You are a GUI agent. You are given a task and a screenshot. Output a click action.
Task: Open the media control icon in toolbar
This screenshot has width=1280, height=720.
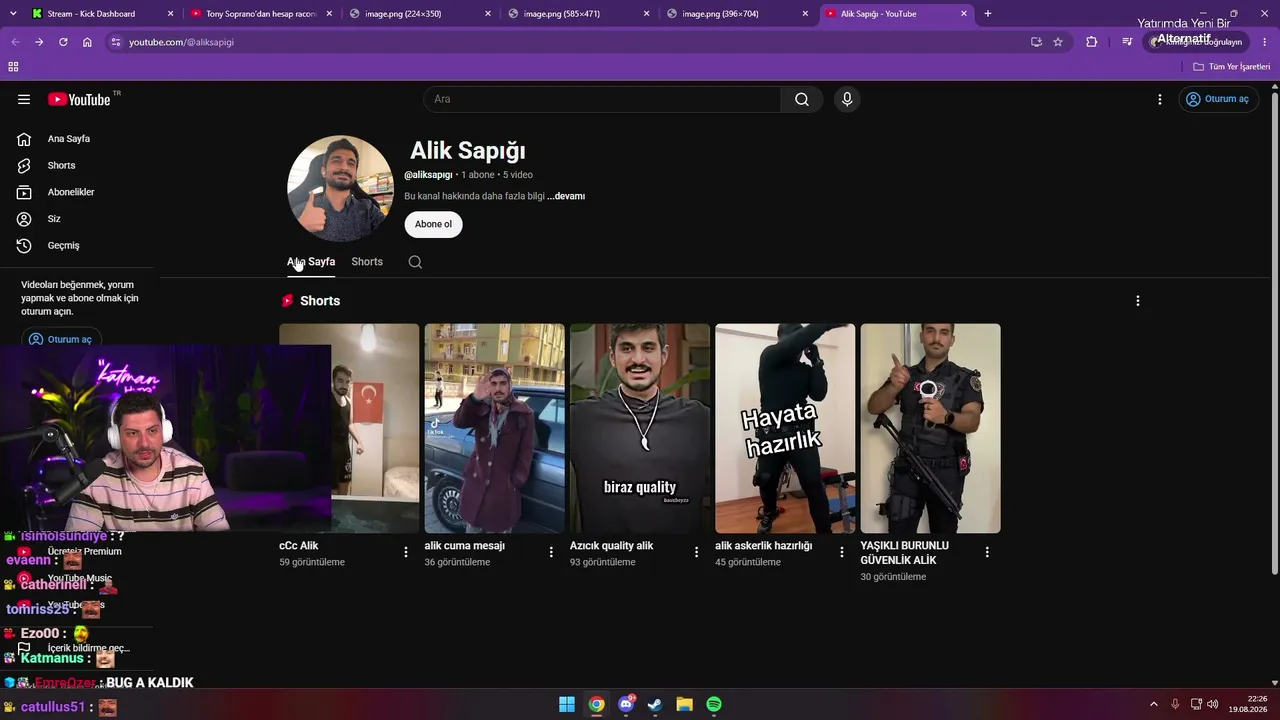1127,42
